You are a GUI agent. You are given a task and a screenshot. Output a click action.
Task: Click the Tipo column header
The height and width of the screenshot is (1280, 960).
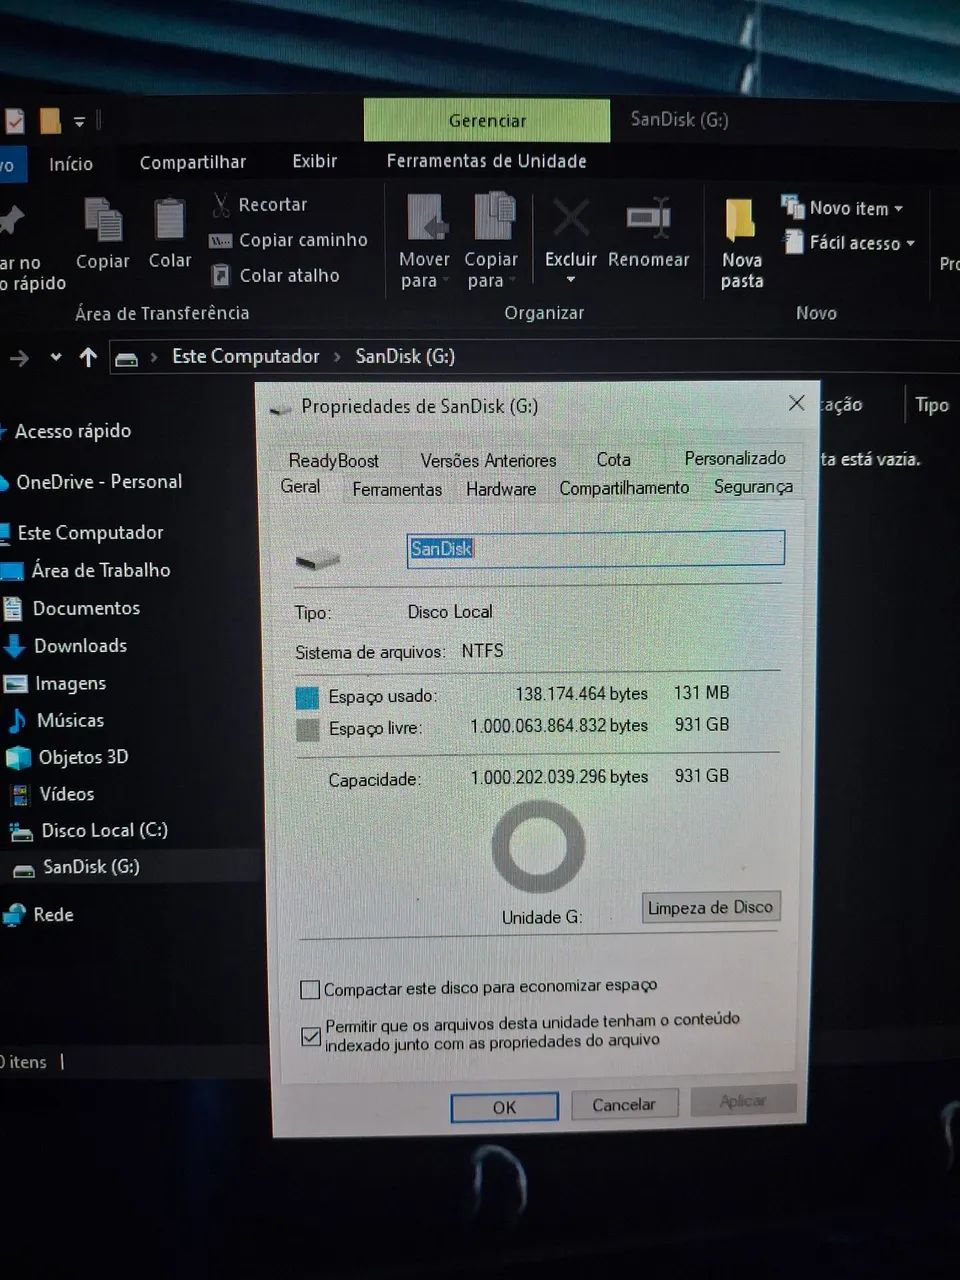(x=931, y=405)
